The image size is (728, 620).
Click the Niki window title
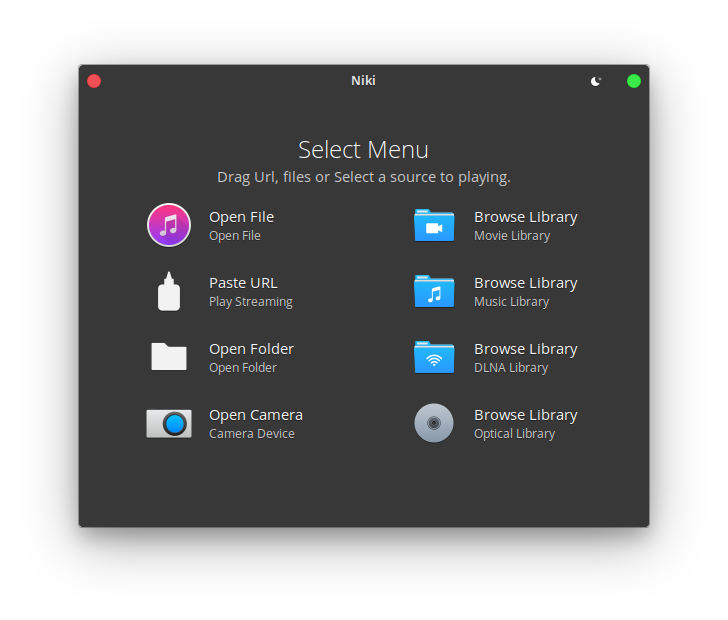[363, 81]
